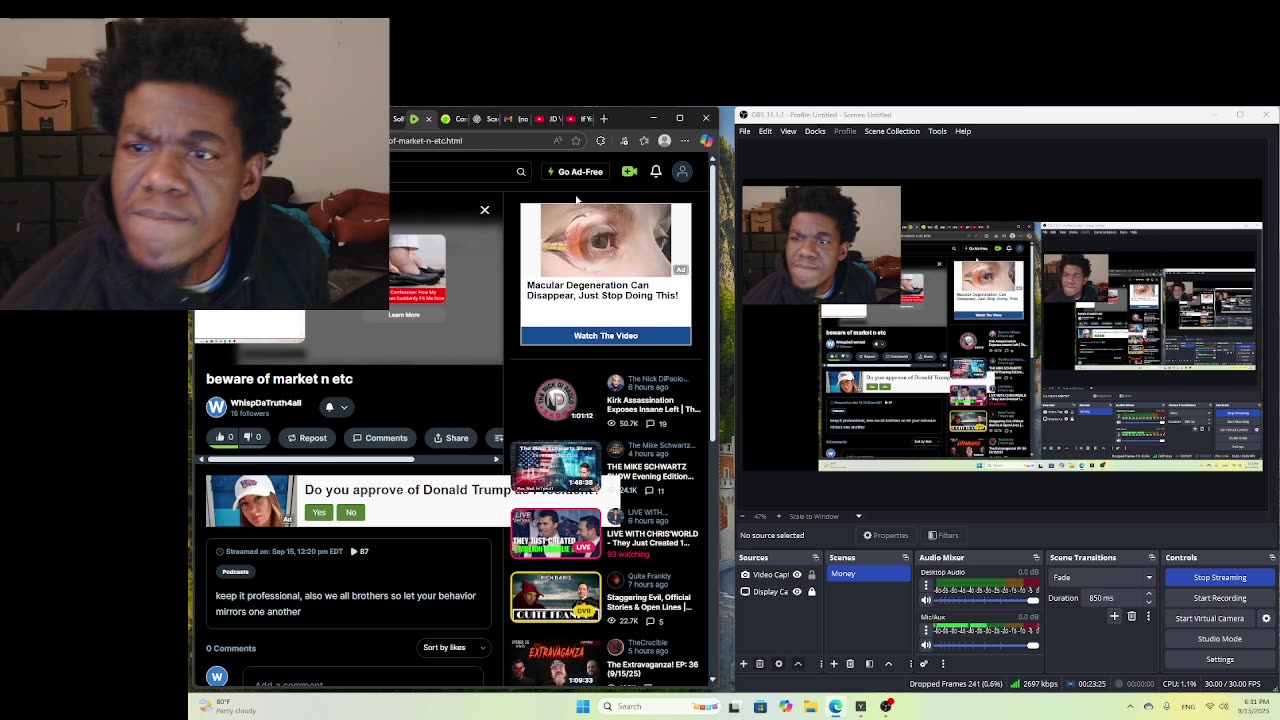Decrease transition duration stepper down
This screenshot has height=720, width=1280.
1149,603
